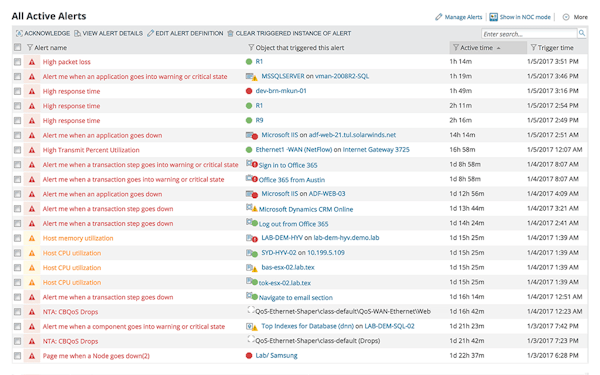
Task: Click the Show in NOC mode icon
Action: (x=494, y=17)
